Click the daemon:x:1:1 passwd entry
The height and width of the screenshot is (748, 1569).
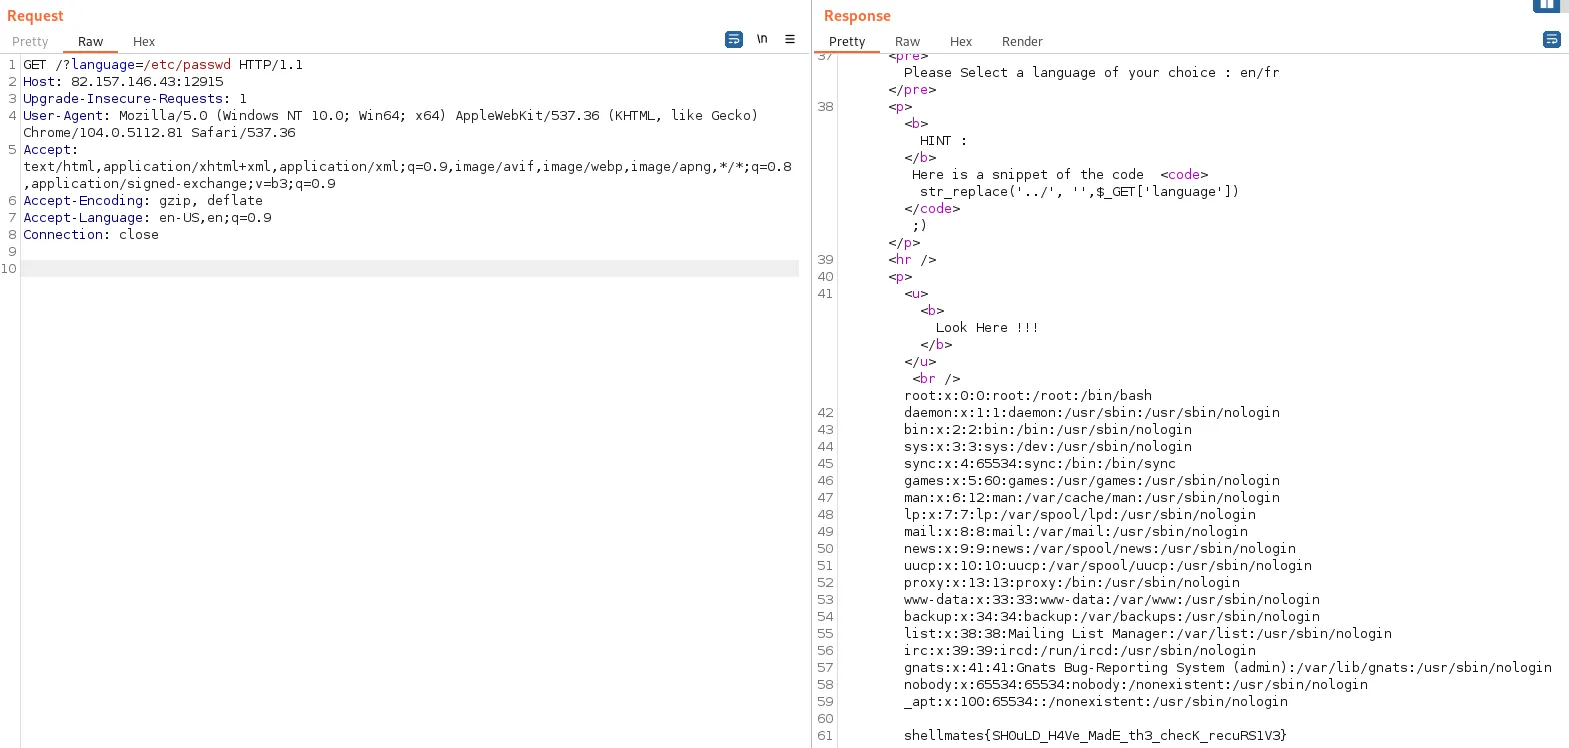(x=1092, y=413)
